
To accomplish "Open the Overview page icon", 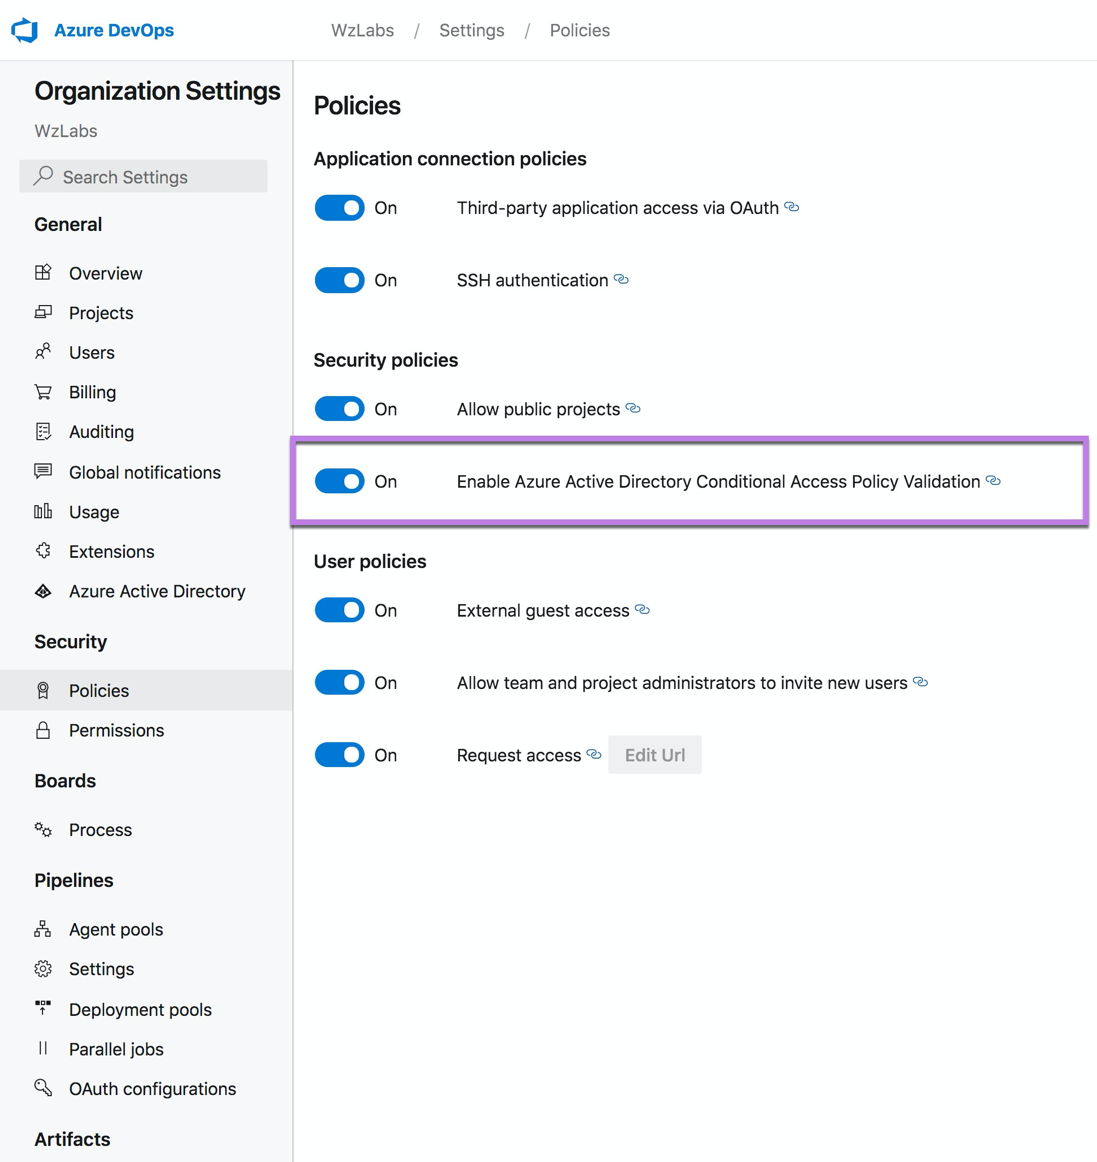I will tap(43, 273).
